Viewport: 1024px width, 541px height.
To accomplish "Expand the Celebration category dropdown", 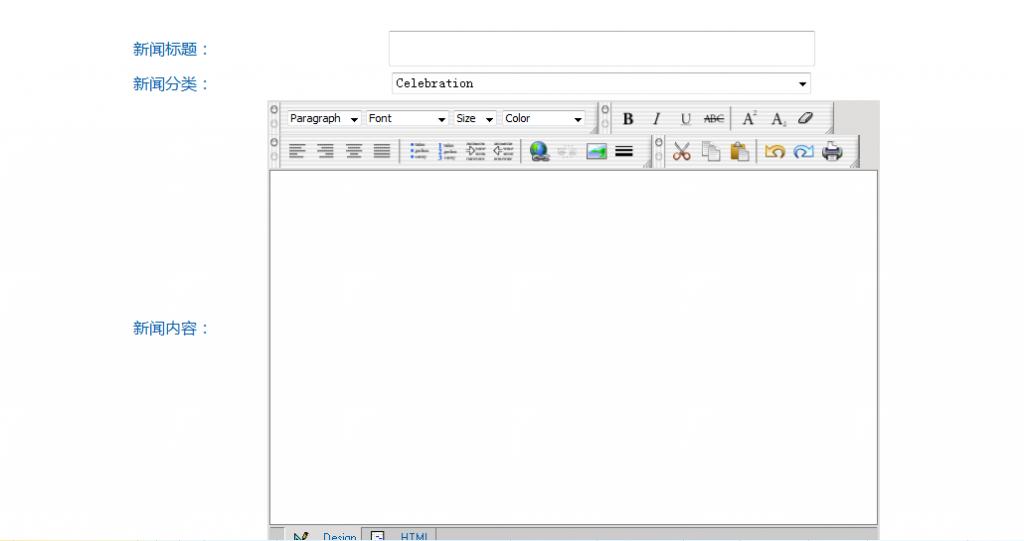I will coord(601,84).
